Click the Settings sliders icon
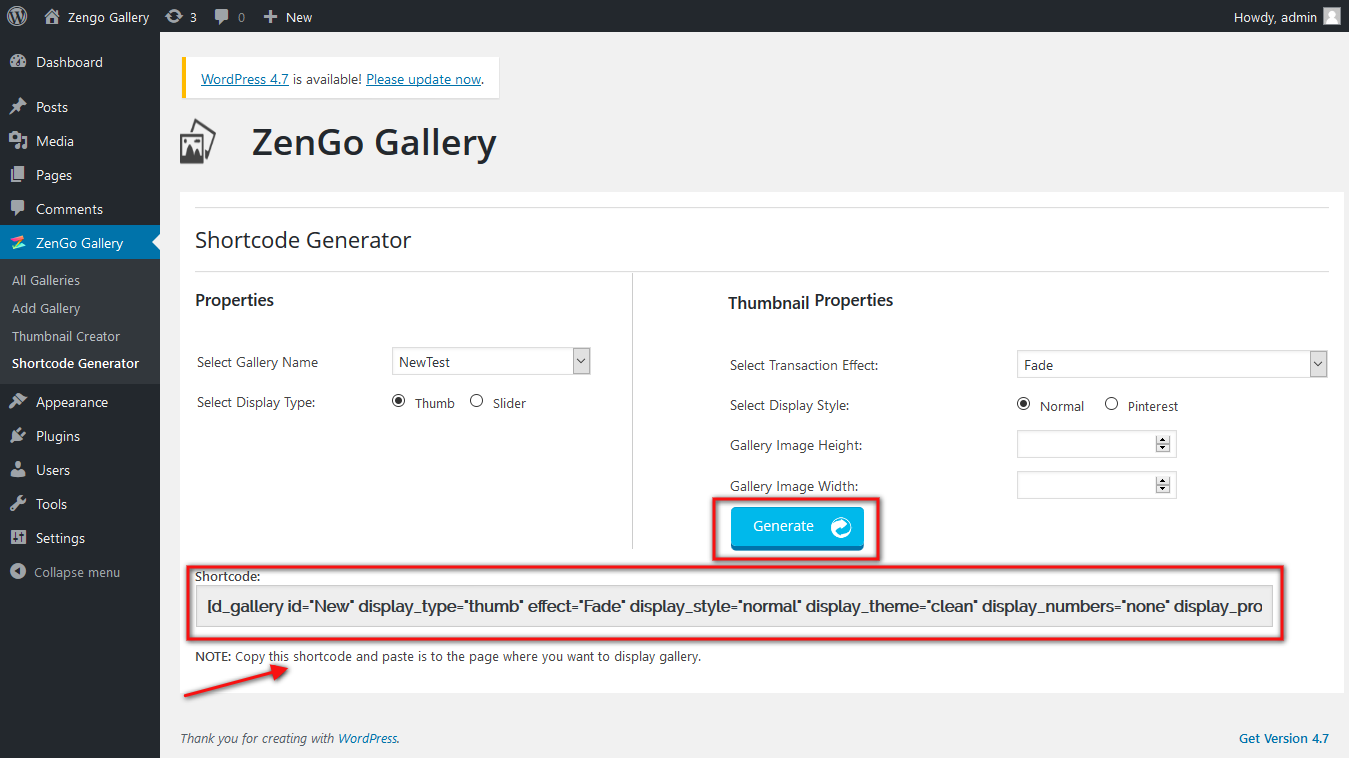1349x758 pixels. coord(18,538)
